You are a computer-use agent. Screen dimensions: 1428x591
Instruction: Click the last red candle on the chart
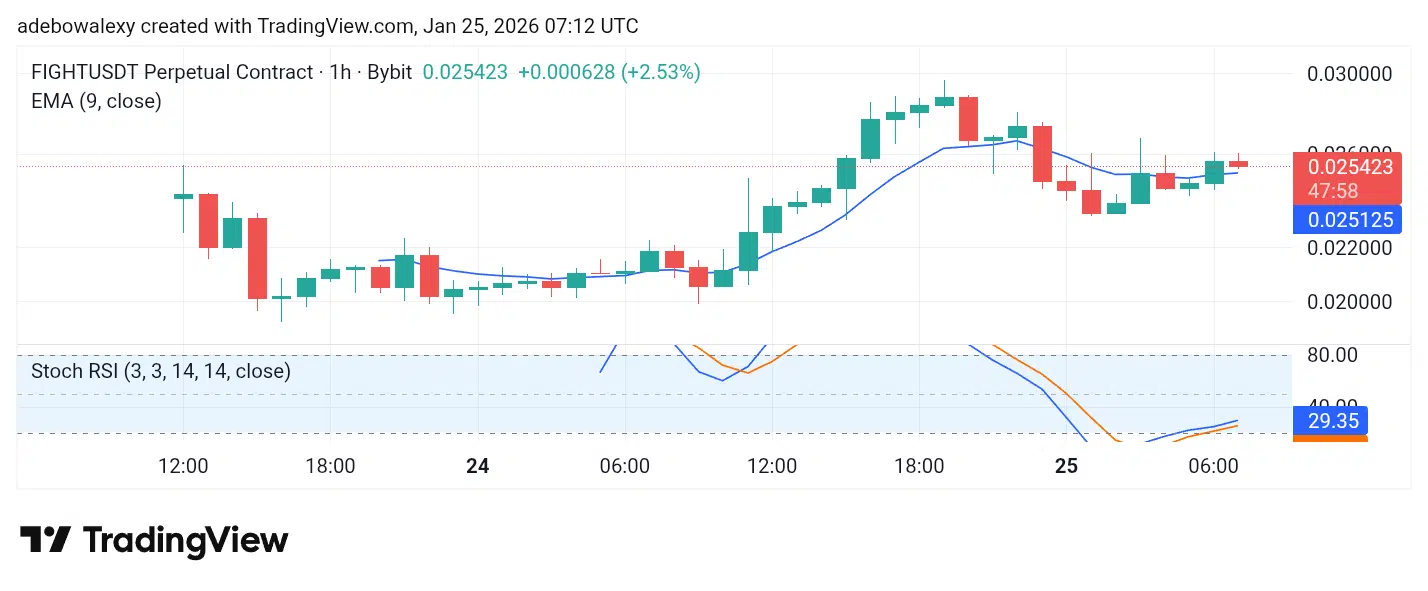[x=1239, y=163]
